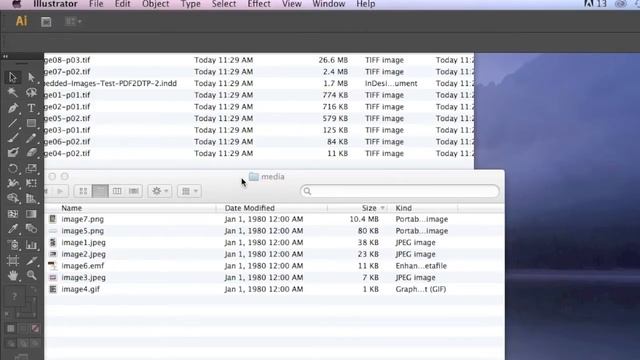Screen dimensions: 640x360
Task: Open the Help menu
Action: [366, 4]
